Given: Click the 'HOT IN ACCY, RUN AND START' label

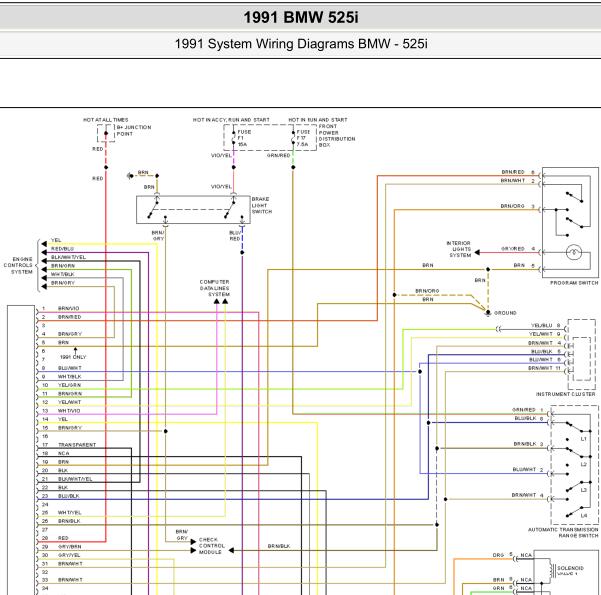Looking at the screenshot, I should [x=231, y=120].
